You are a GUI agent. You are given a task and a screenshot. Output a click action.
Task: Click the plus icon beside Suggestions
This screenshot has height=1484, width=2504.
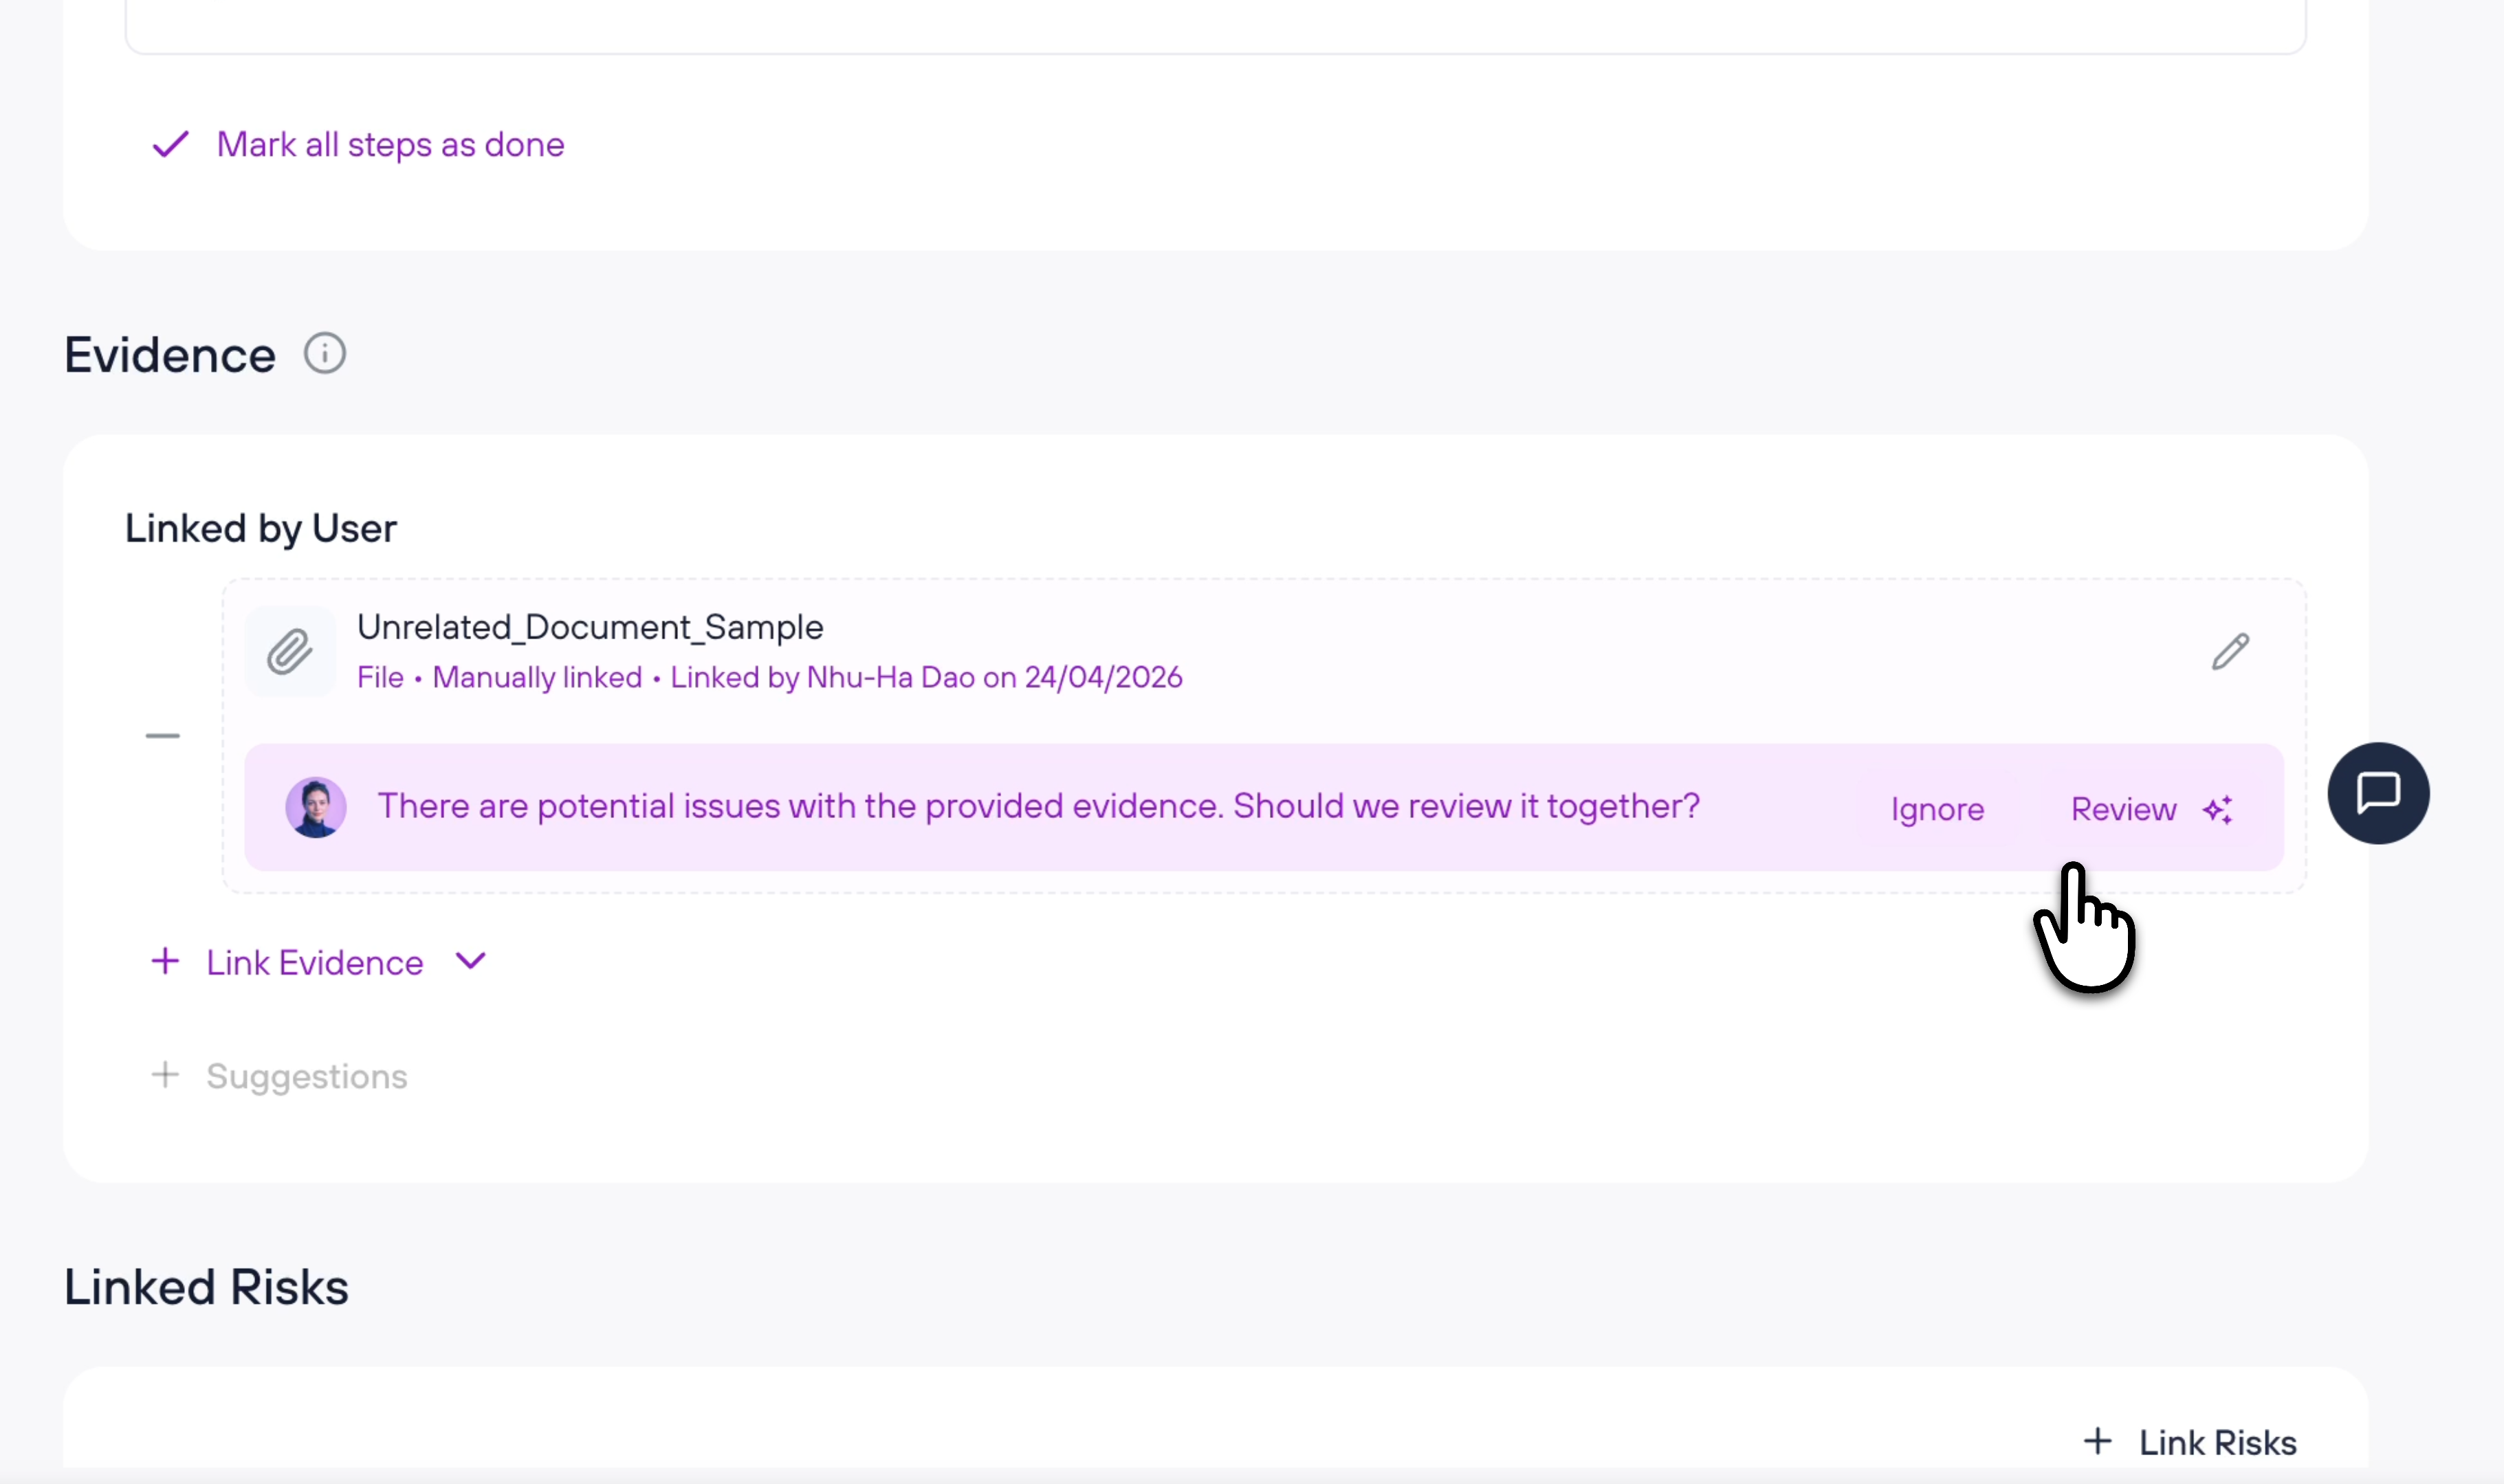coord(165,1075)
